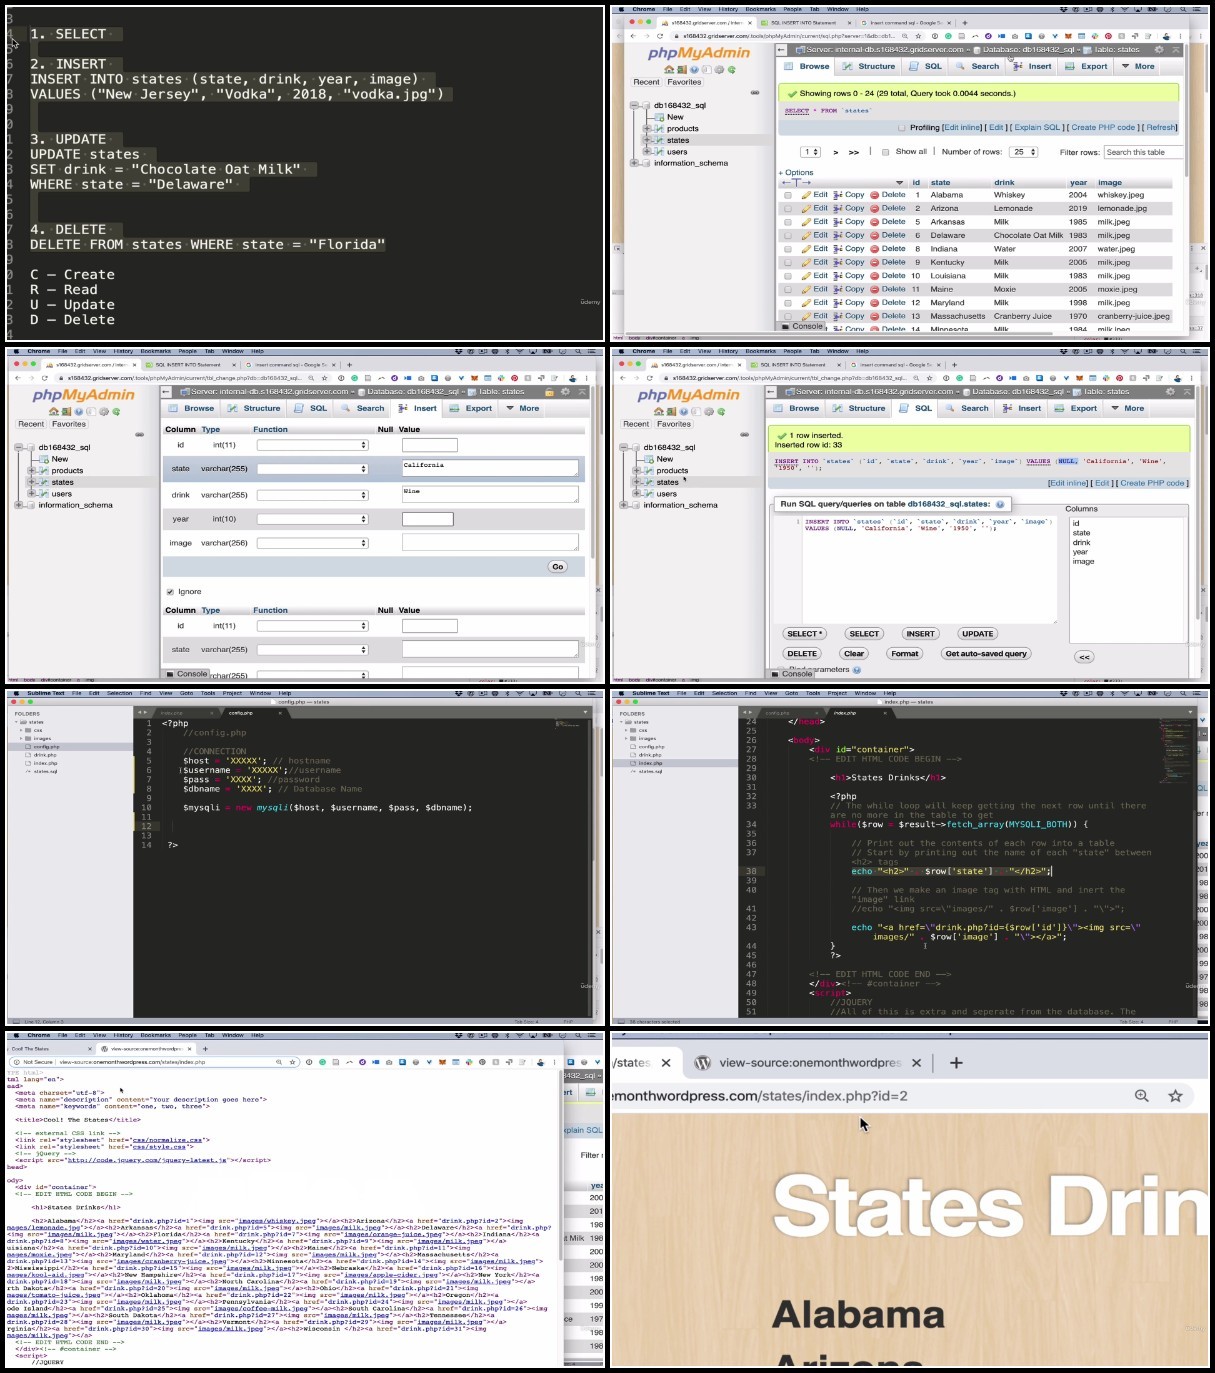
Task: Click Copy icon in Arizona row
Action: pos(839,208)
